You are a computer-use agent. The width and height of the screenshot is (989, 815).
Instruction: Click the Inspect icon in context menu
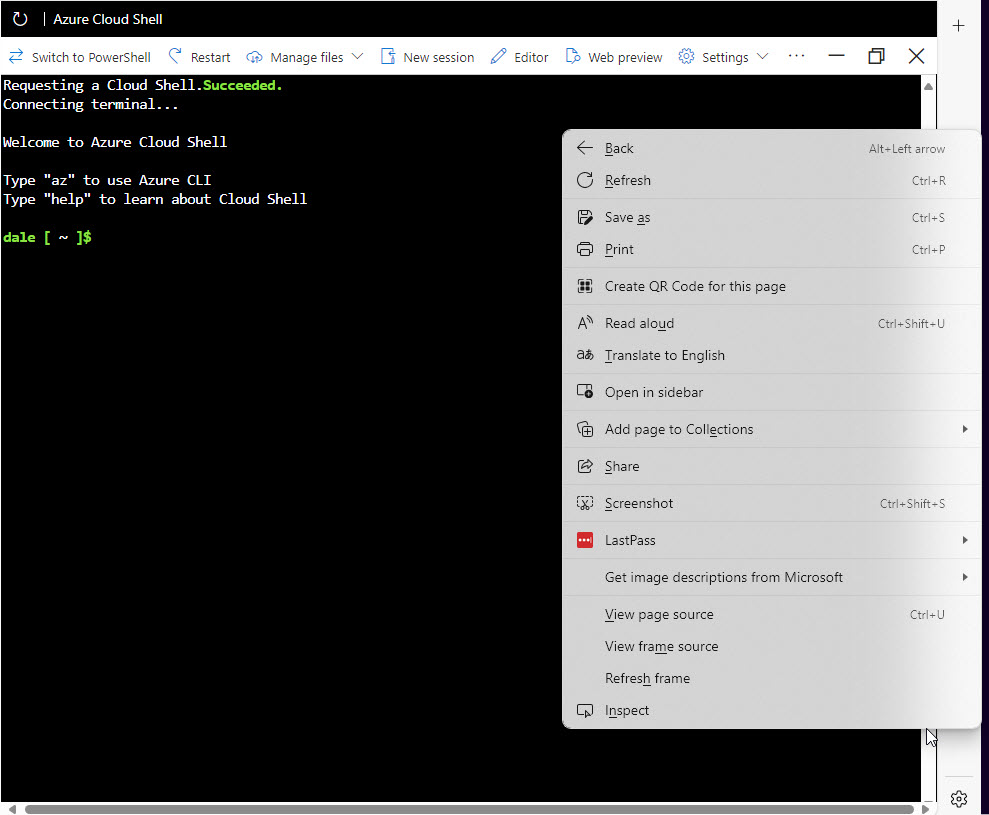585,710
